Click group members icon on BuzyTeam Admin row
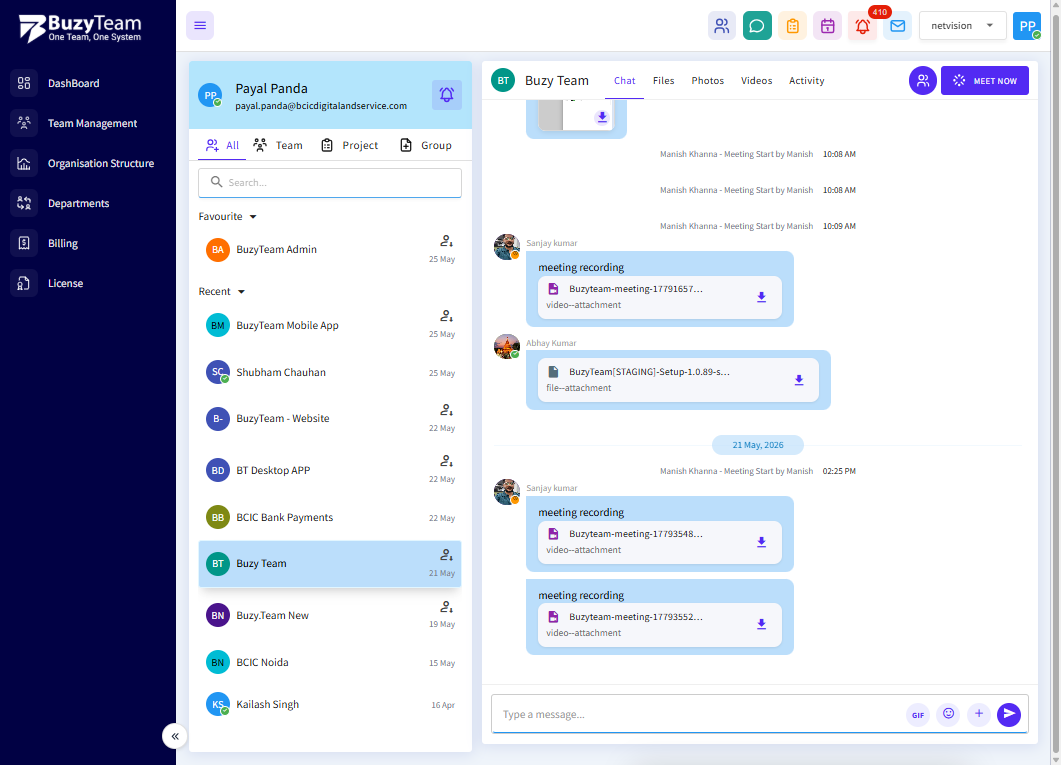The height and width of the screenshot is (765, 1061). pyautogui.click(x=446, y=241)
